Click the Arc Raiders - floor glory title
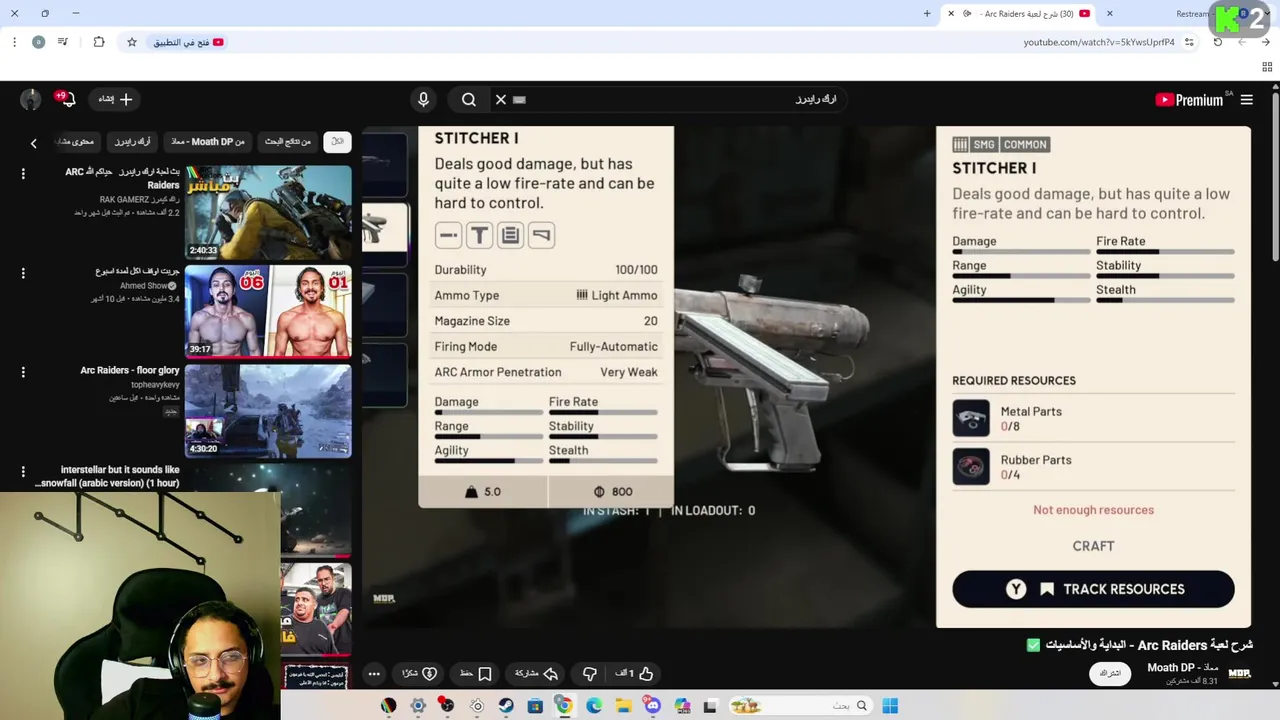This screenshot has width=1280, height=720. pyautogui.click(x=130, y=370)
